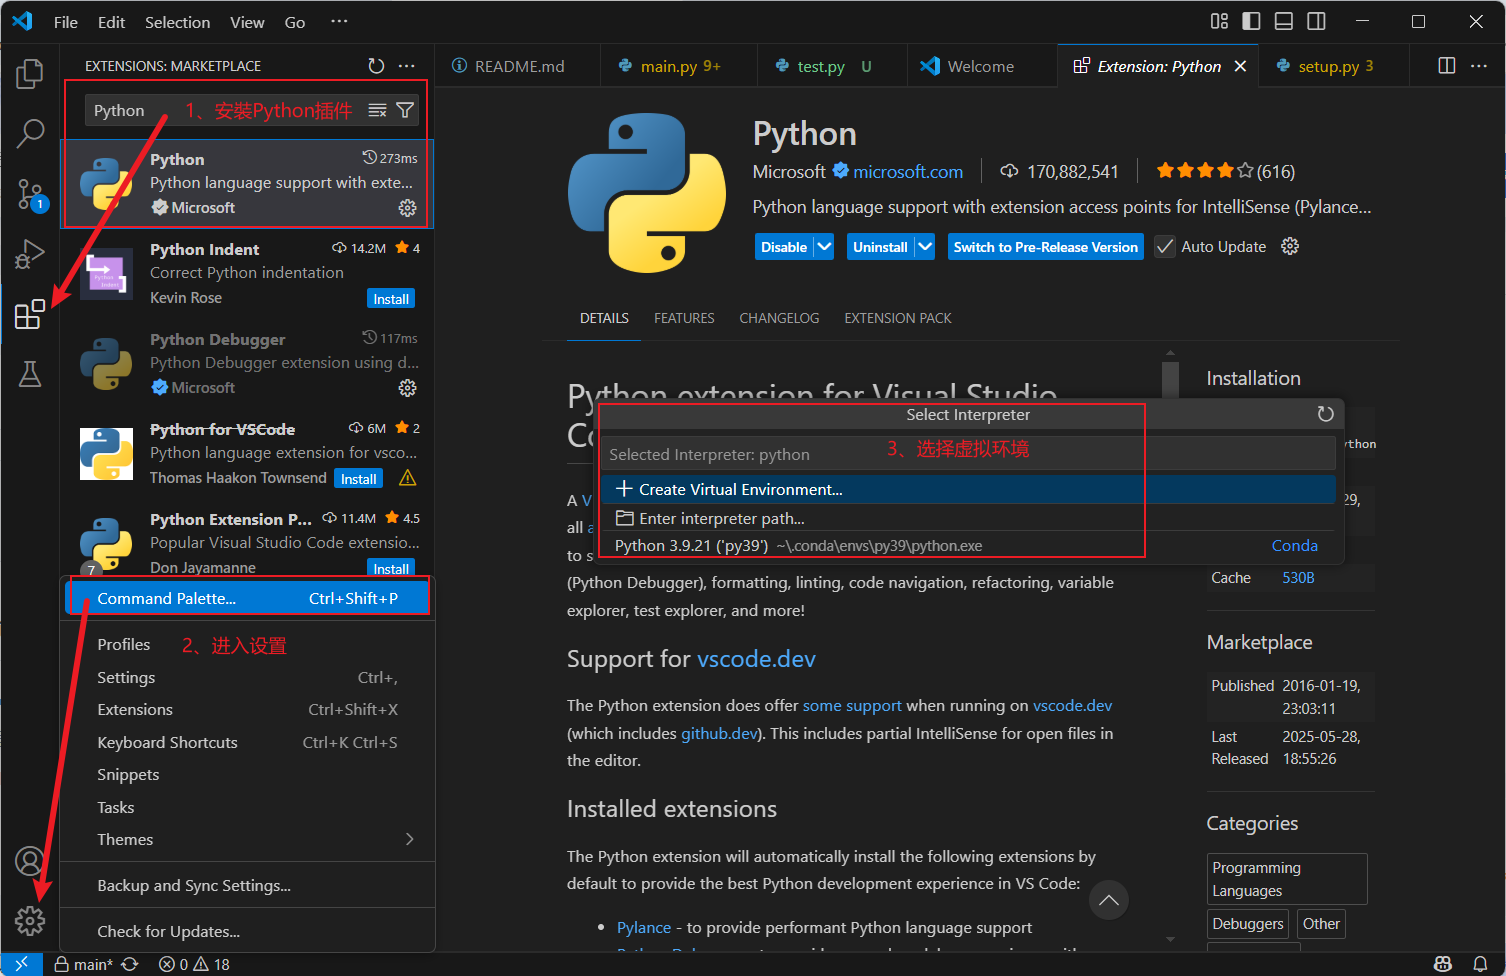Click the Debuggers category tag
Image resolution: width=1506 pixels, height=976 pixels.
pyautogui.click(x=1248, y=924)
